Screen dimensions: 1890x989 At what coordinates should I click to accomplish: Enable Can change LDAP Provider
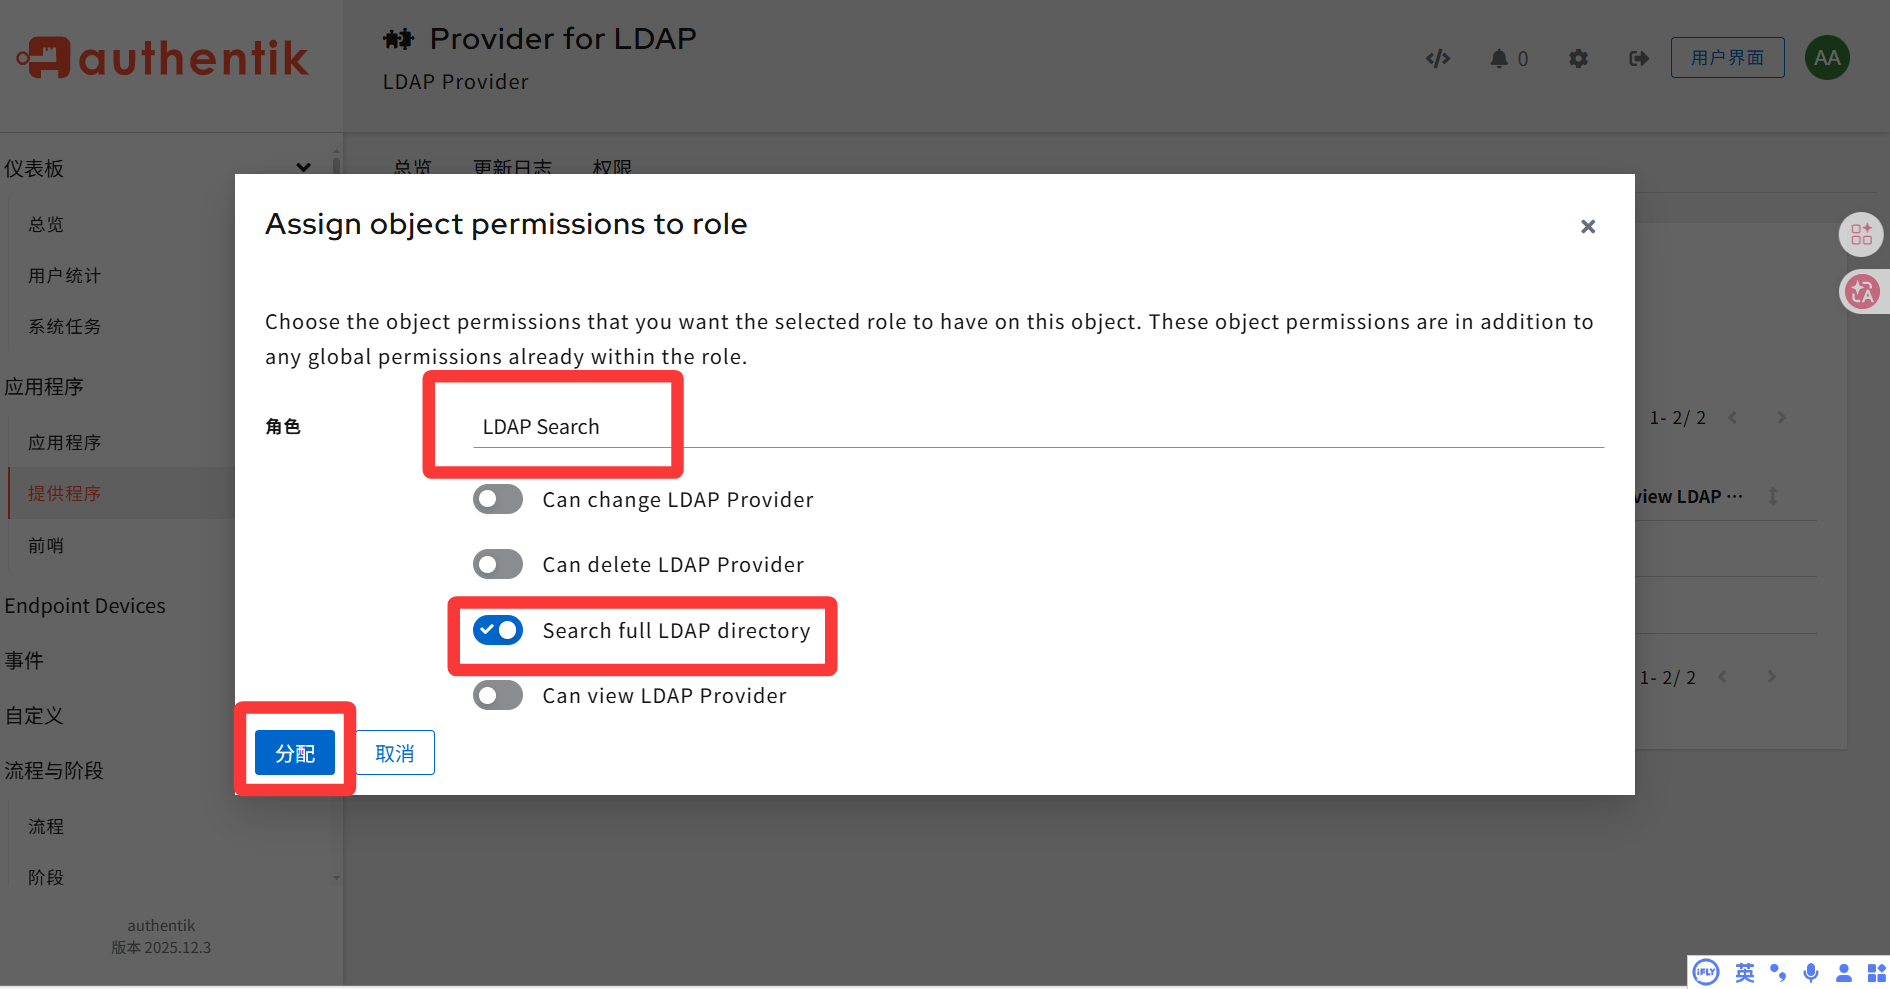coord(497,499)
